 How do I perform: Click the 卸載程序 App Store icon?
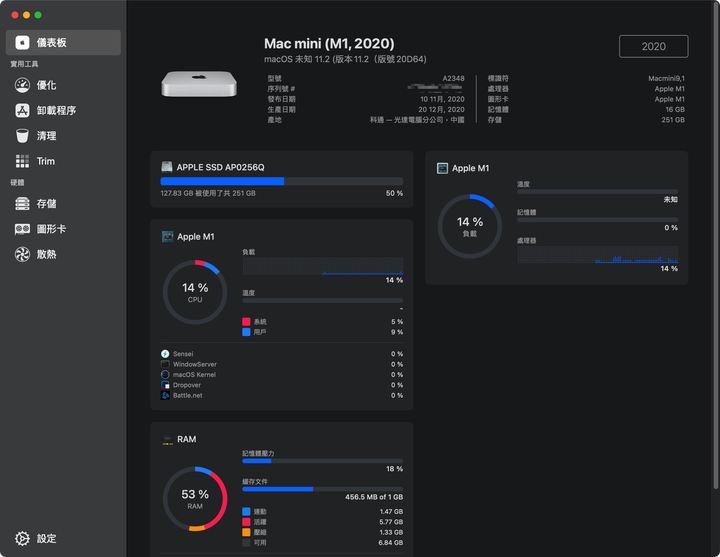click(22, 111)
